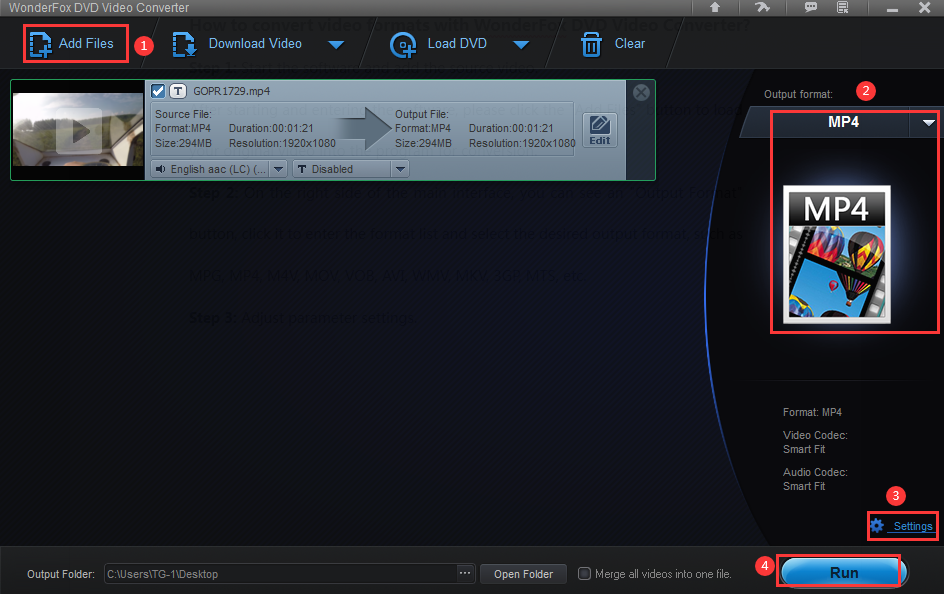This screenshot has height=594, width=944.
Task: Click the Load DVD disc icon
Action: [x=403, y=45]
